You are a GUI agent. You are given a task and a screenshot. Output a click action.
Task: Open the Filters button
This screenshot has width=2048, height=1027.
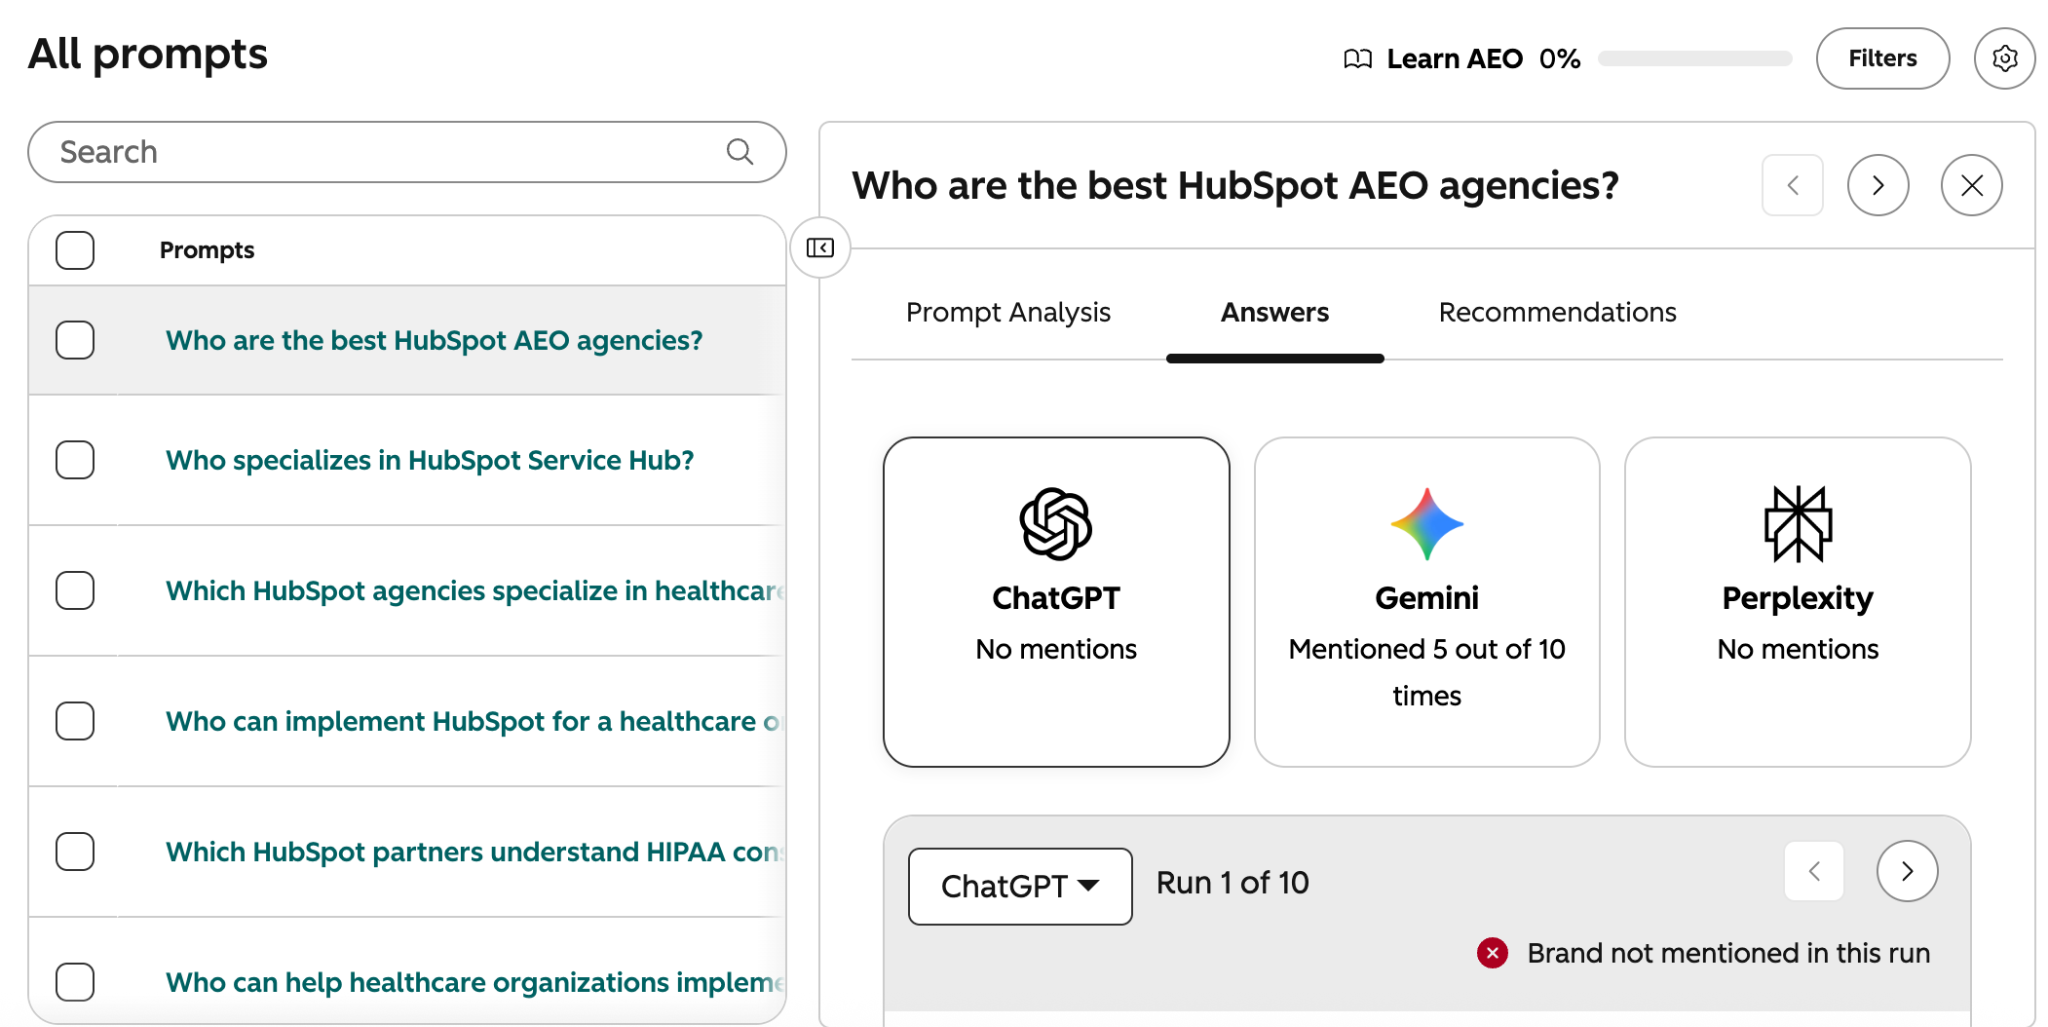(x=1882, y=58)
